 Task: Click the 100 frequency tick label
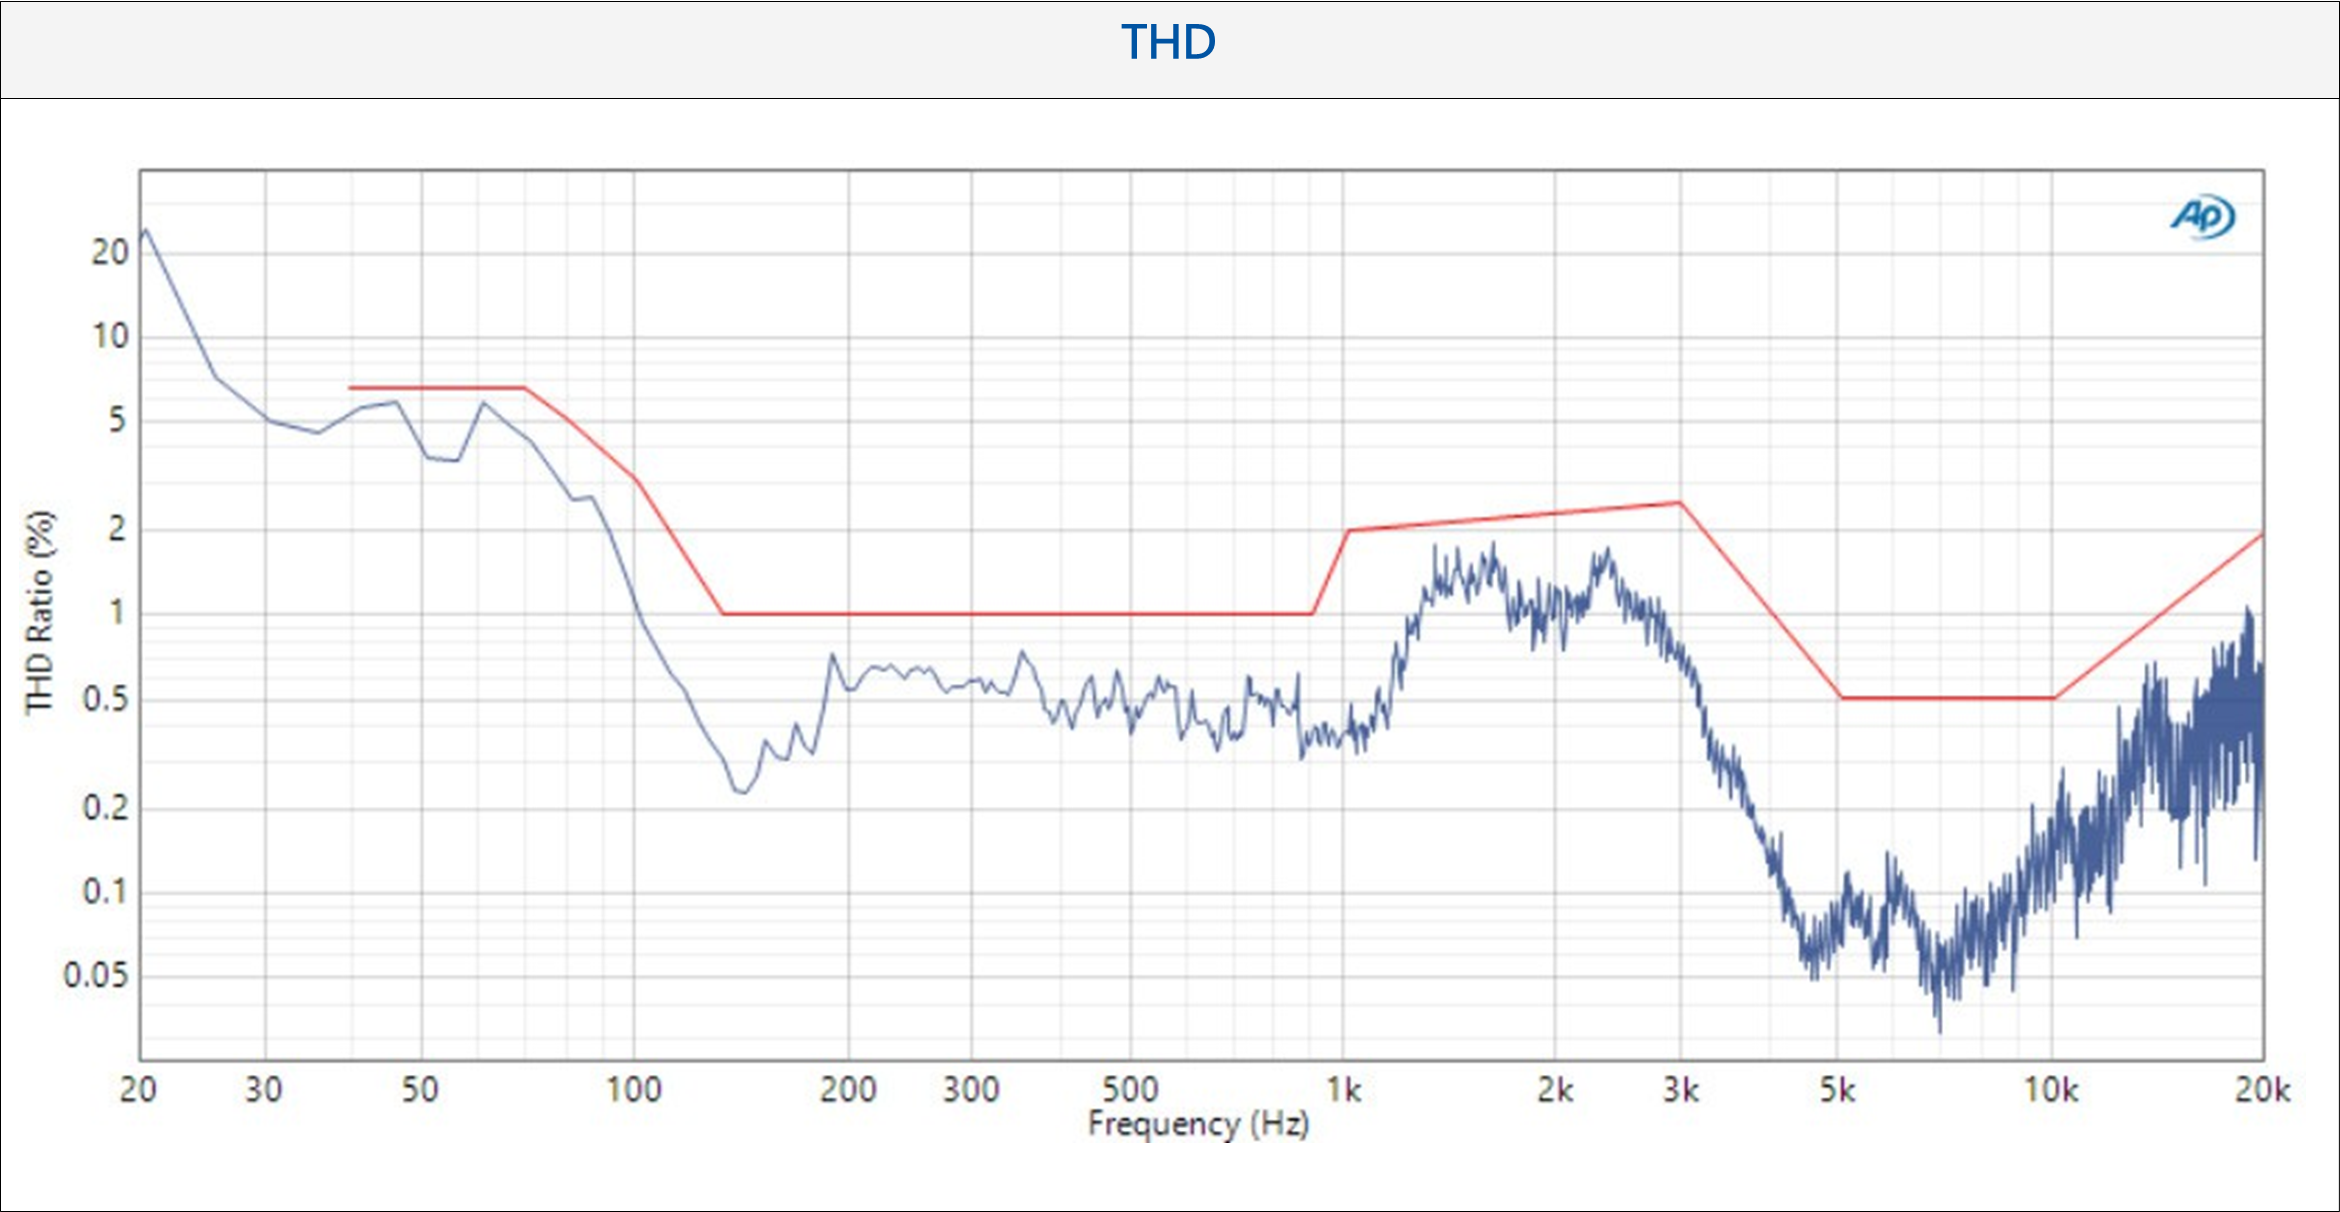point(634,1089)
